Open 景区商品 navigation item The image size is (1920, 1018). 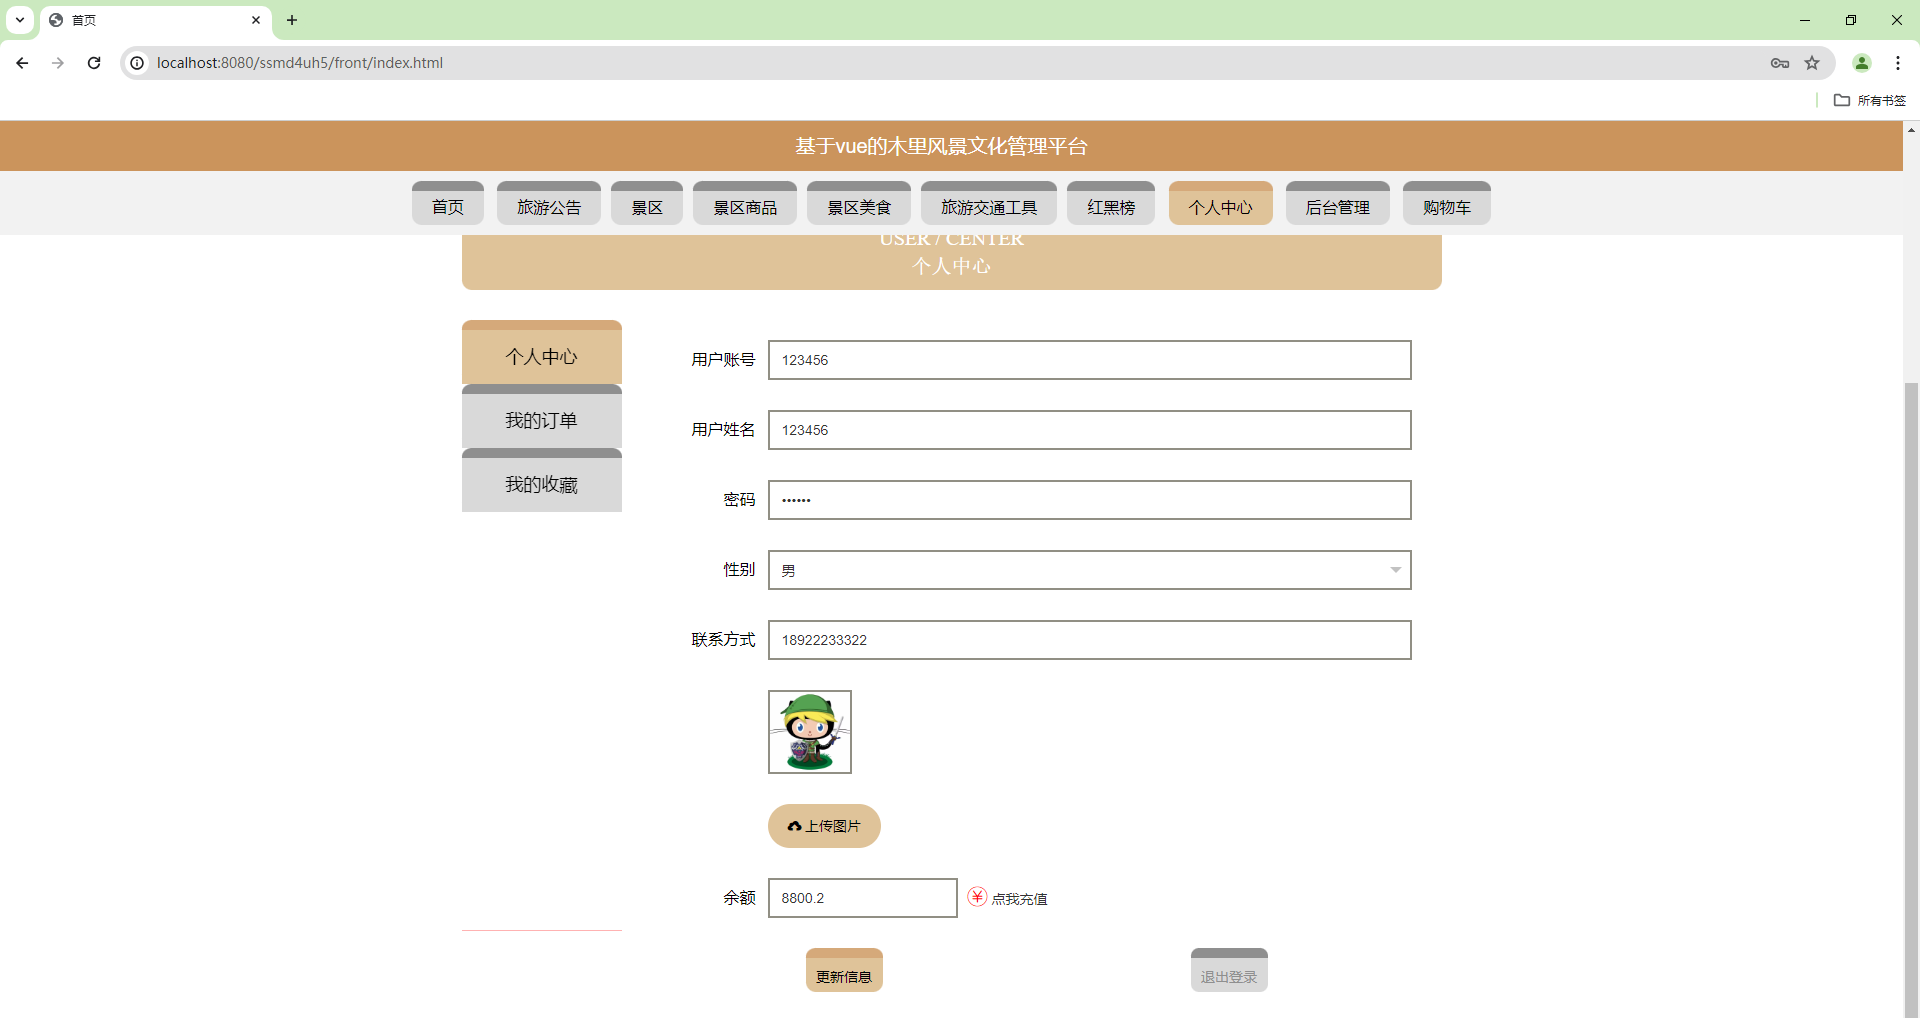point(745,204)
